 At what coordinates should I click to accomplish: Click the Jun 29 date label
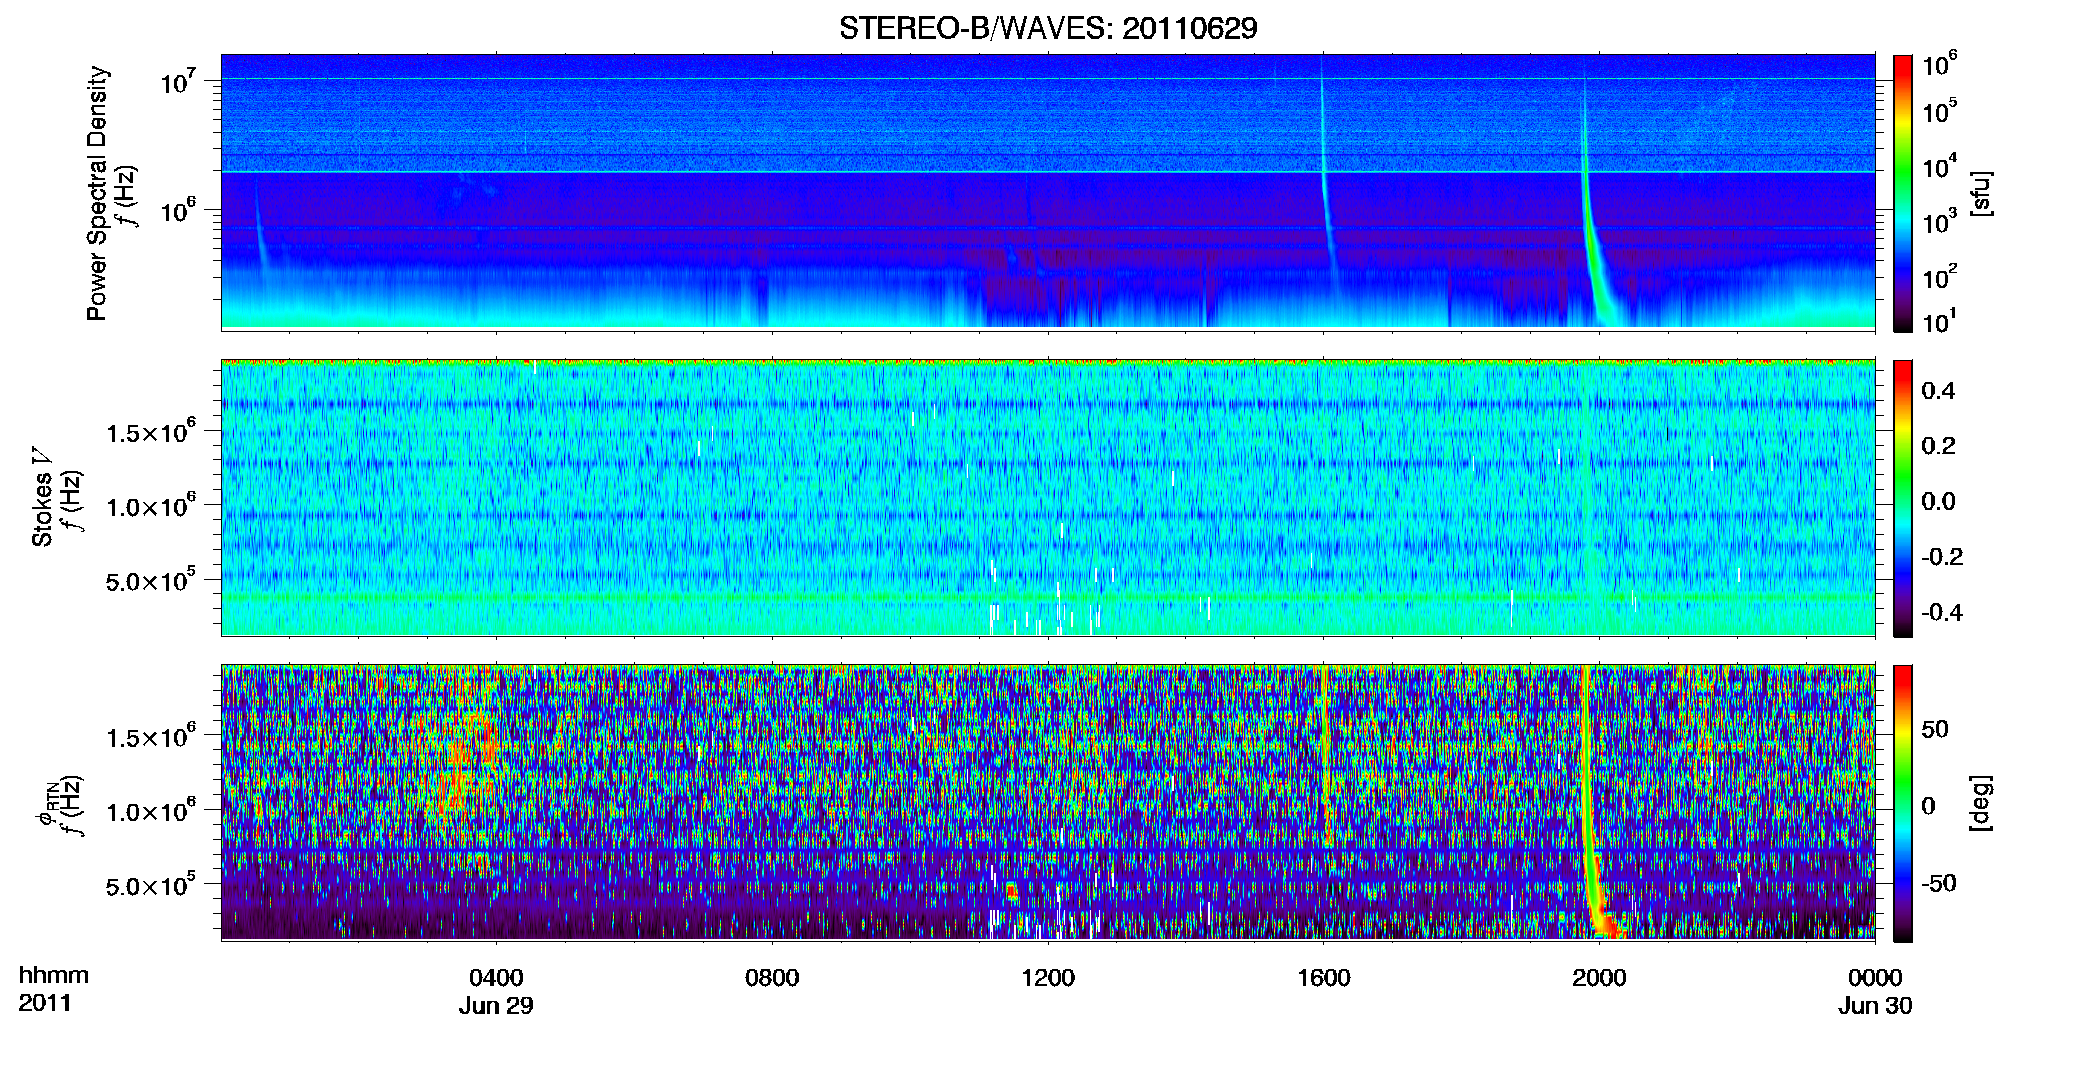[496, 1005]
